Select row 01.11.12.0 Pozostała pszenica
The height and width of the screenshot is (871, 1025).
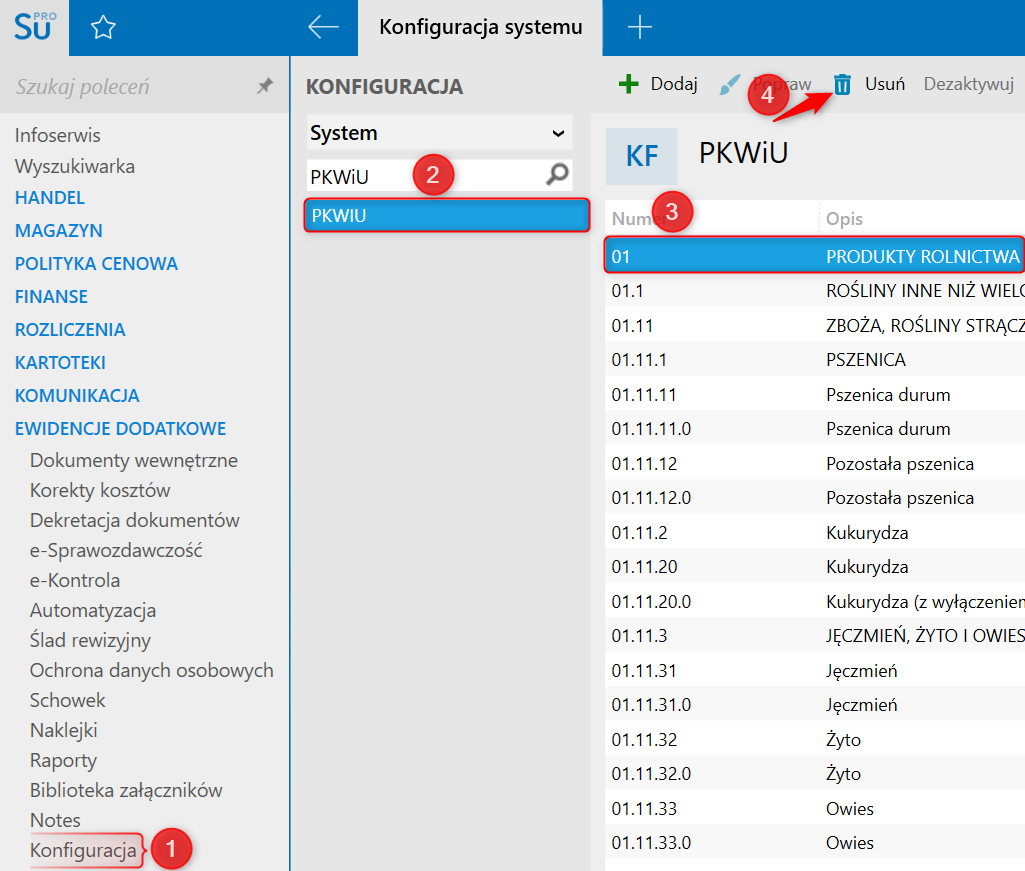(815, 498)
